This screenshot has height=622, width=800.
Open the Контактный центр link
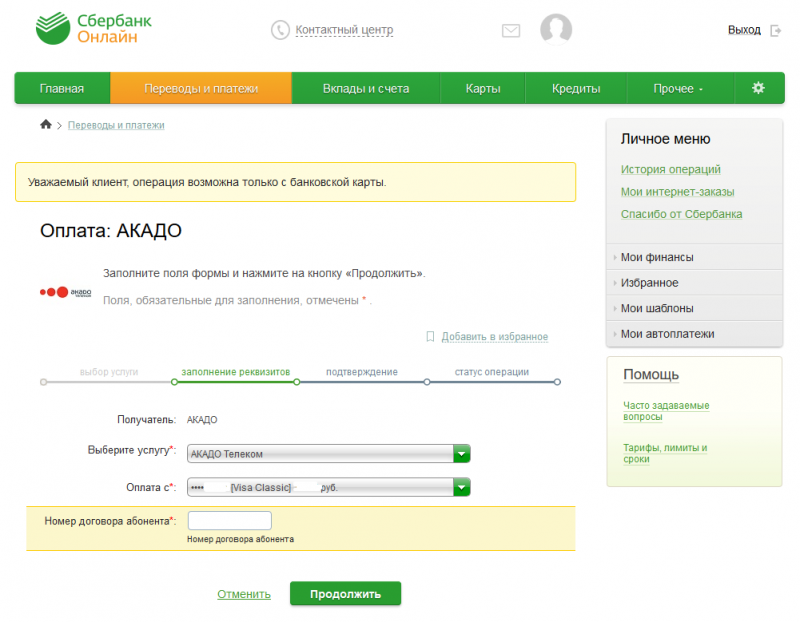pos(344,30)
